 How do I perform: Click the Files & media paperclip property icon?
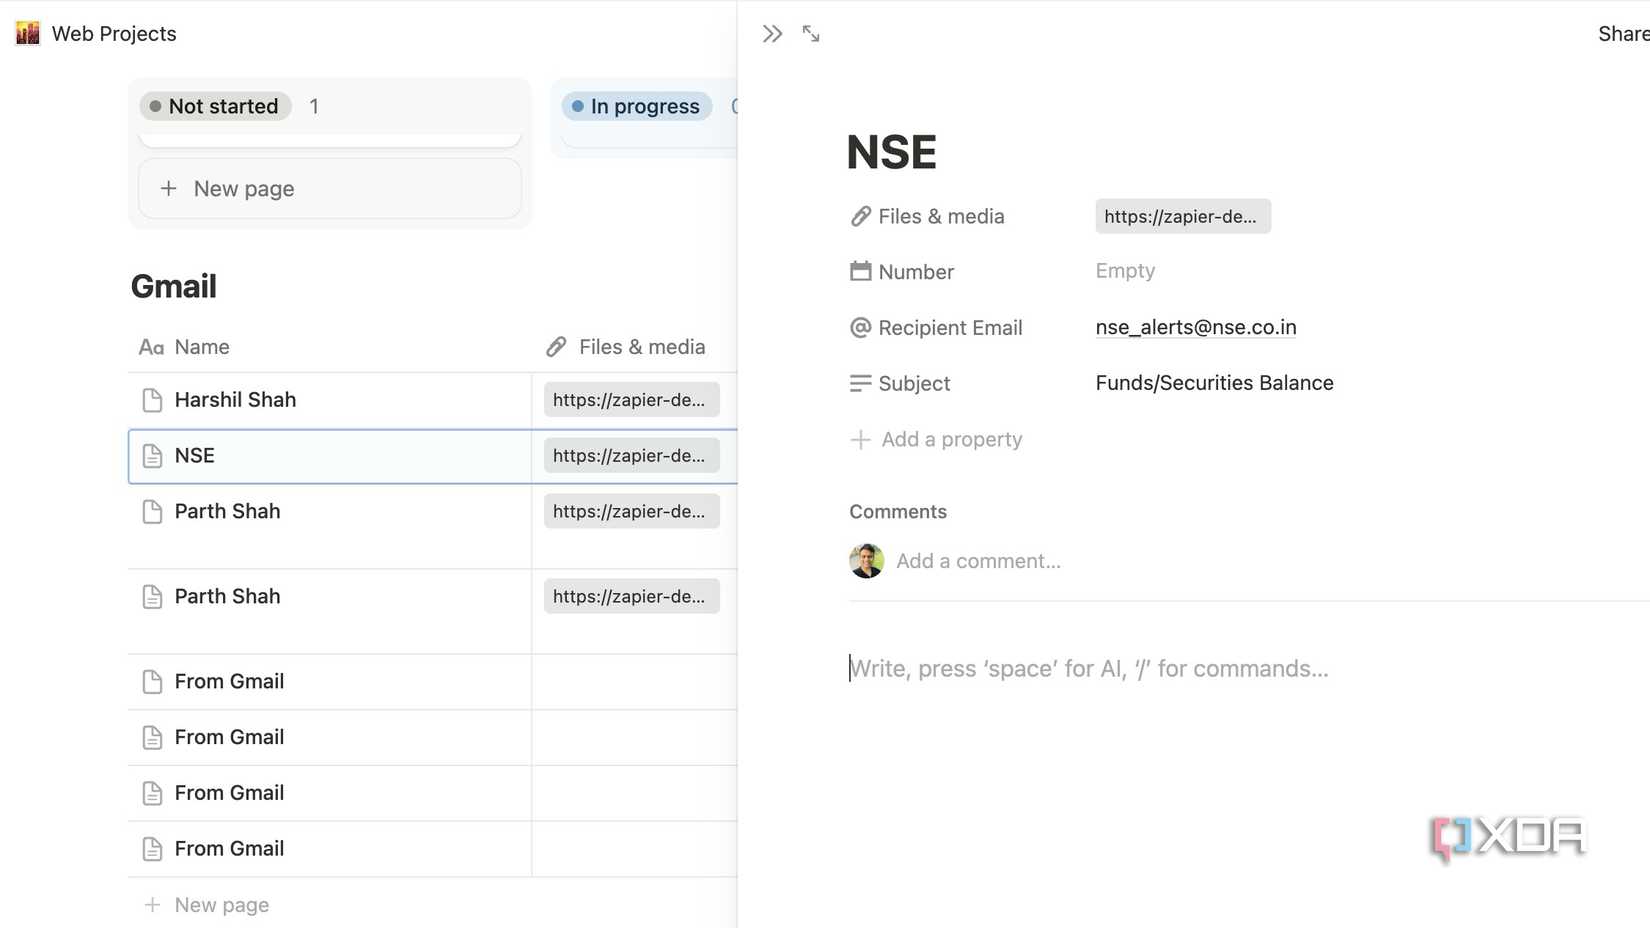[860, 216]
